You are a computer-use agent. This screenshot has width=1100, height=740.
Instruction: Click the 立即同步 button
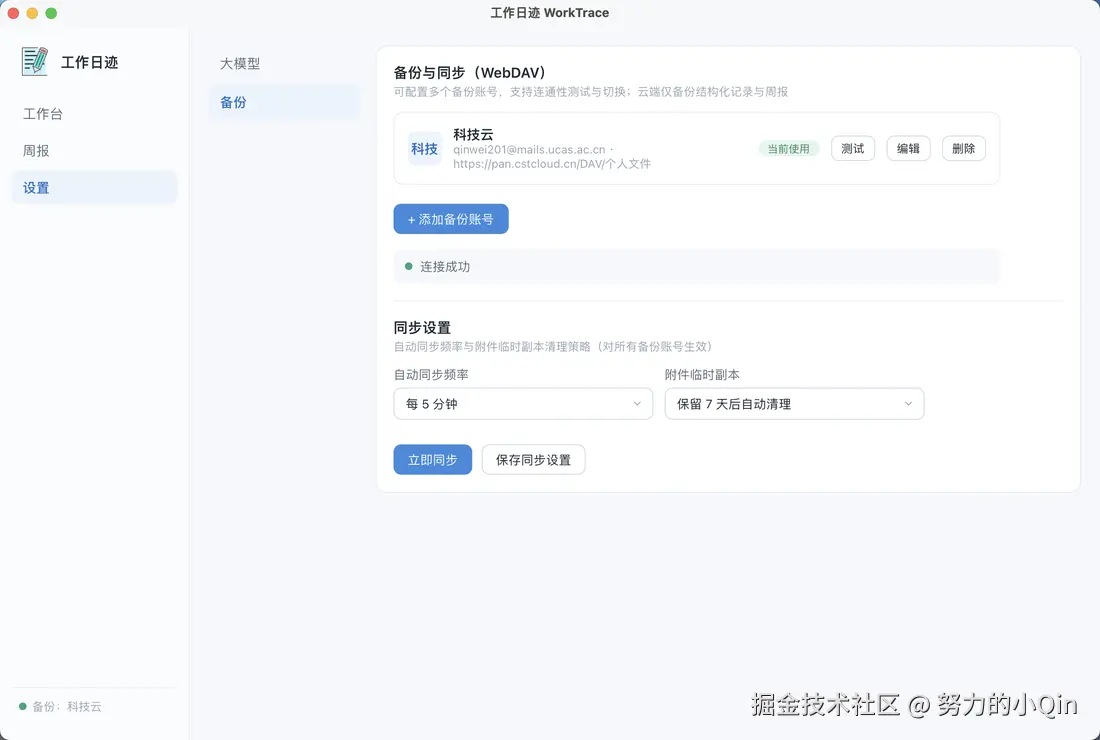coord(432,459)
